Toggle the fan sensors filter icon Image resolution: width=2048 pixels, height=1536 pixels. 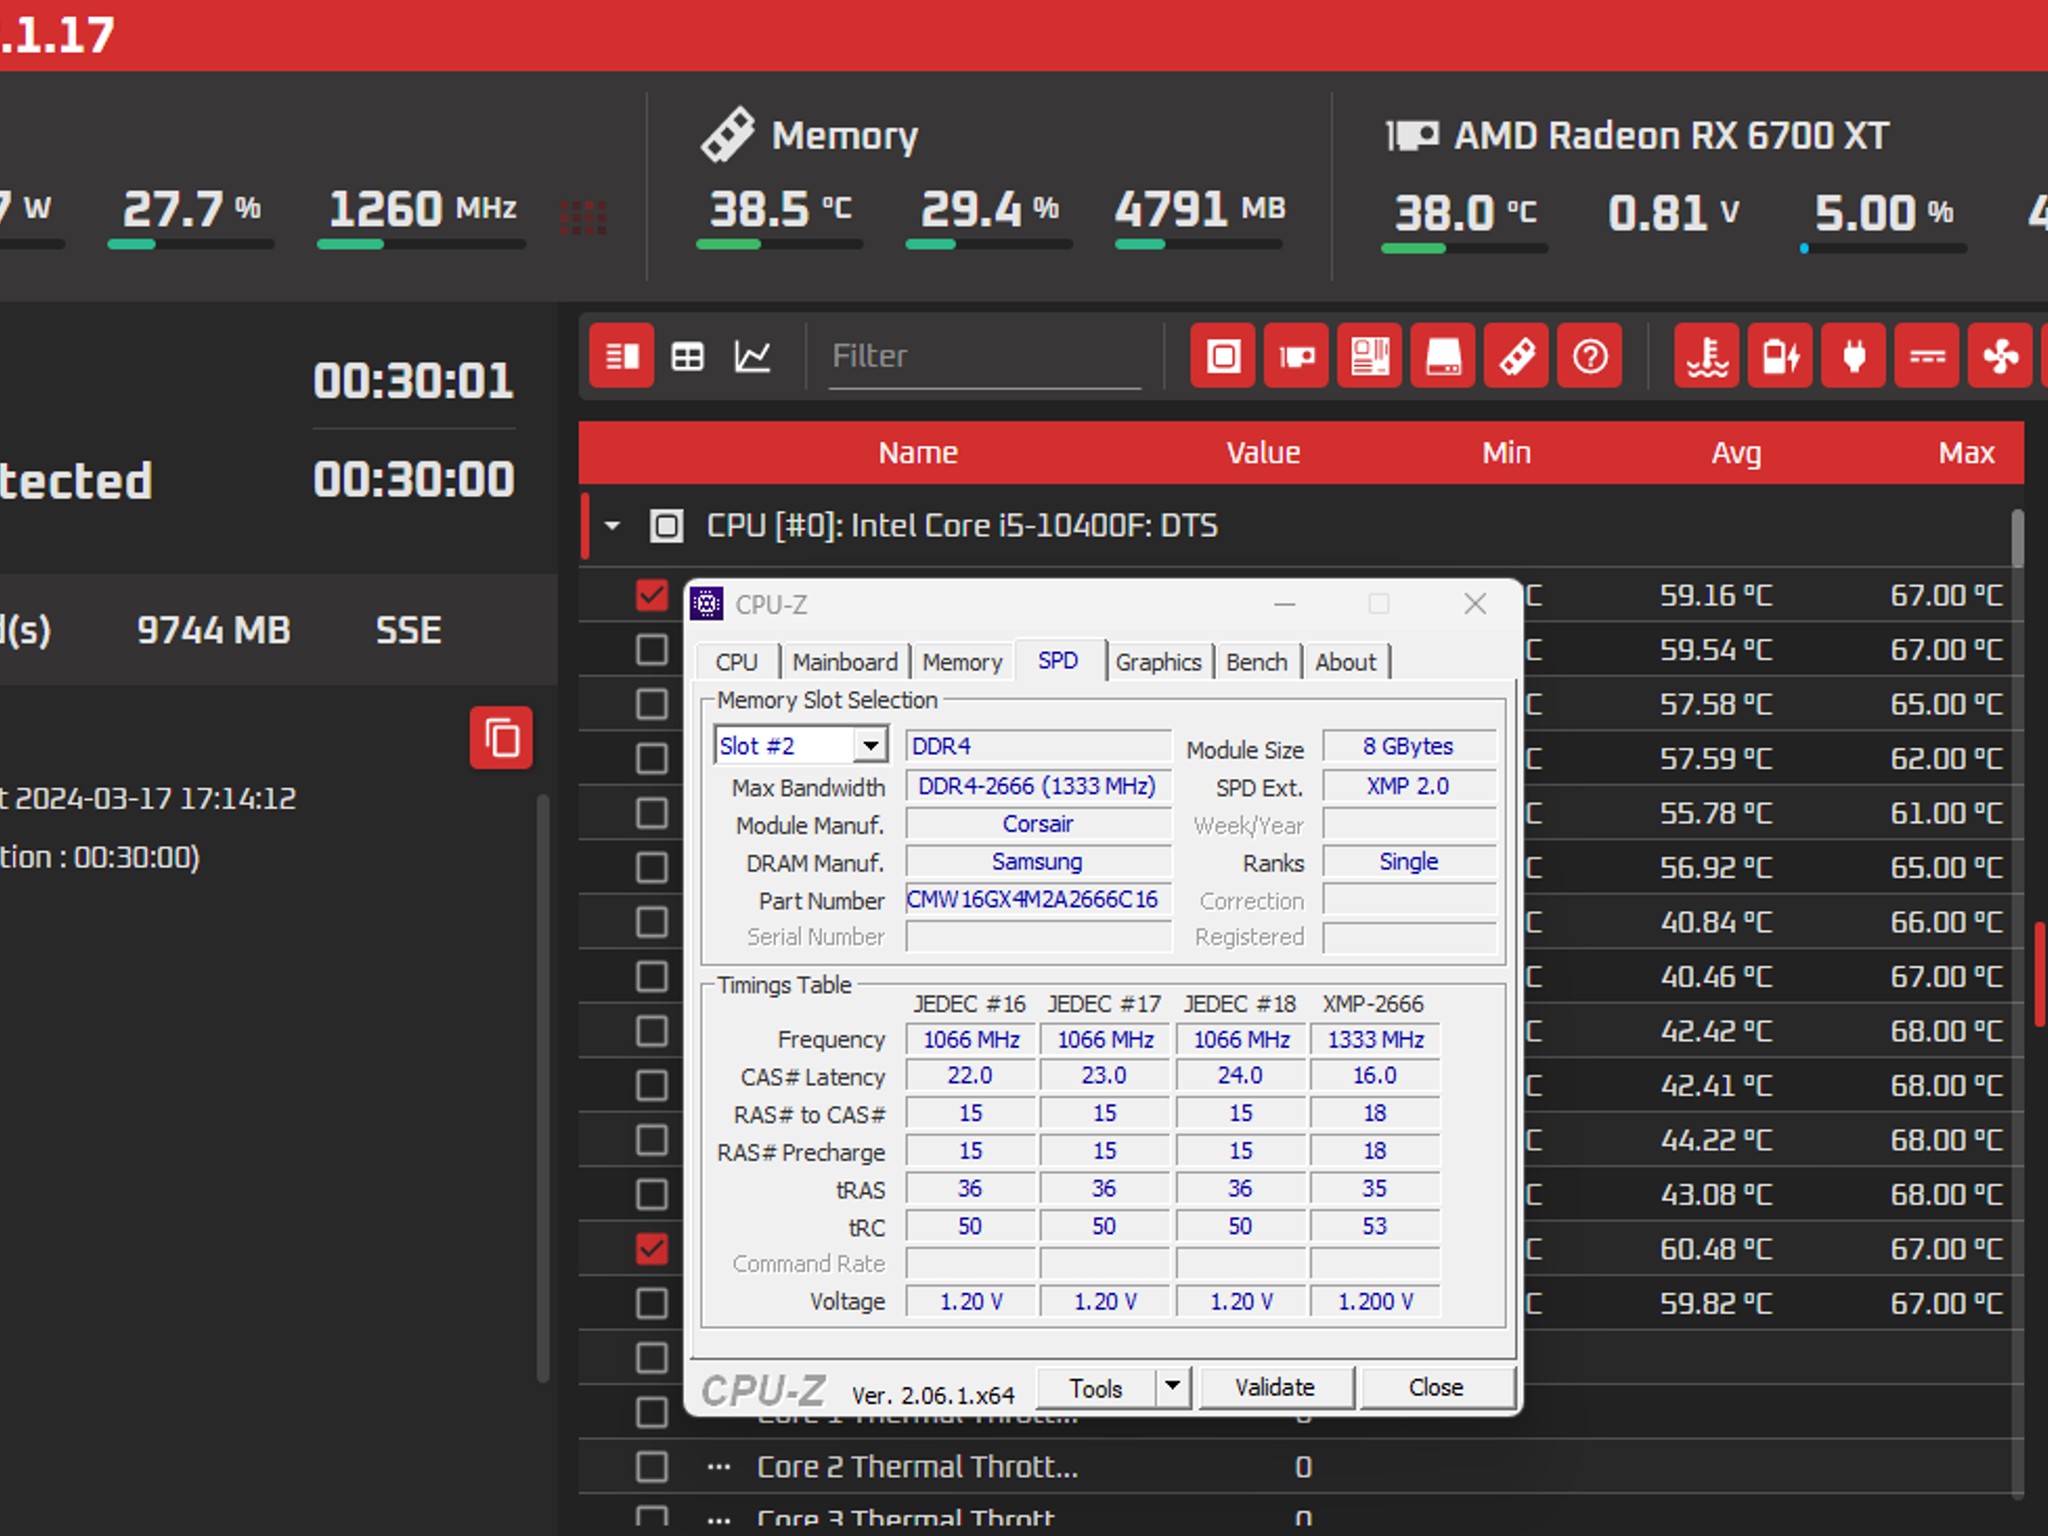click(2000, 356)
